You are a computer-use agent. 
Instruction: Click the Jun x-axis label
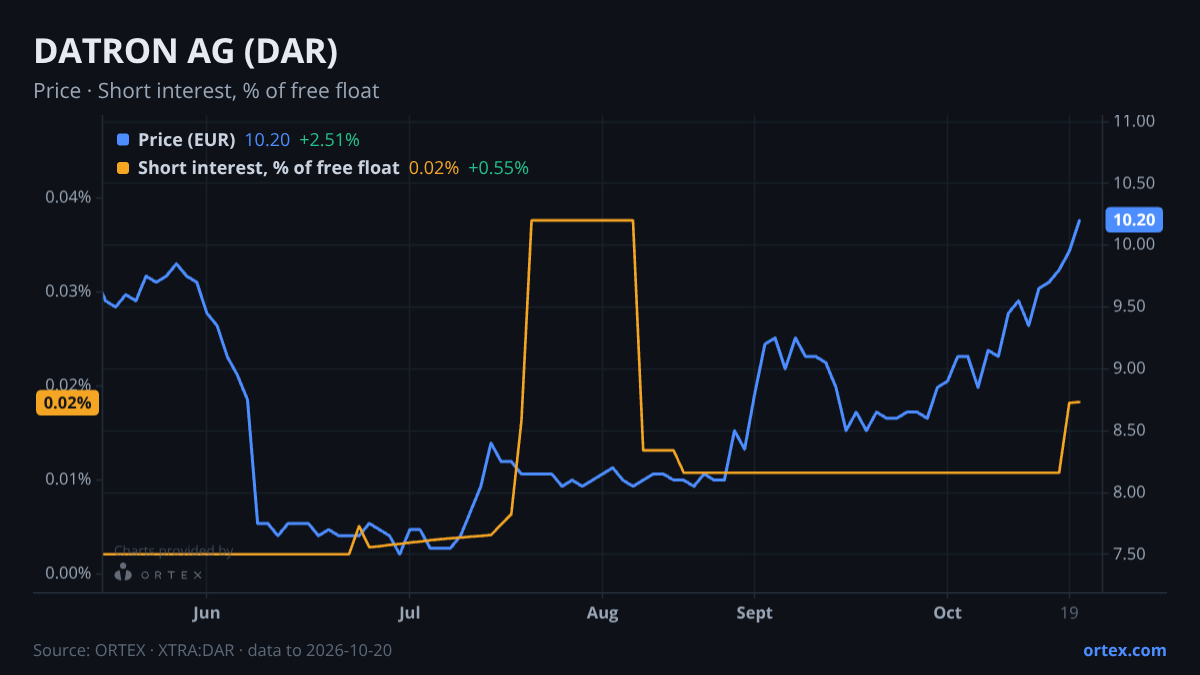(x=206, y=613)
